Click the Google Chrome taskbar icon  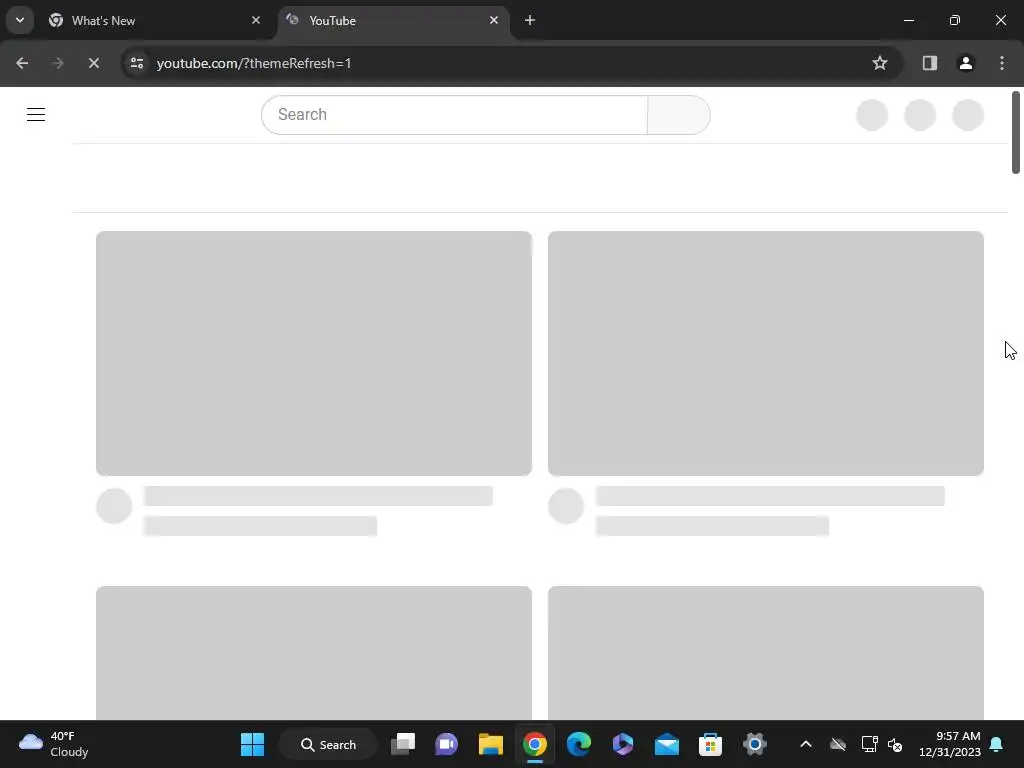[534, 744]
